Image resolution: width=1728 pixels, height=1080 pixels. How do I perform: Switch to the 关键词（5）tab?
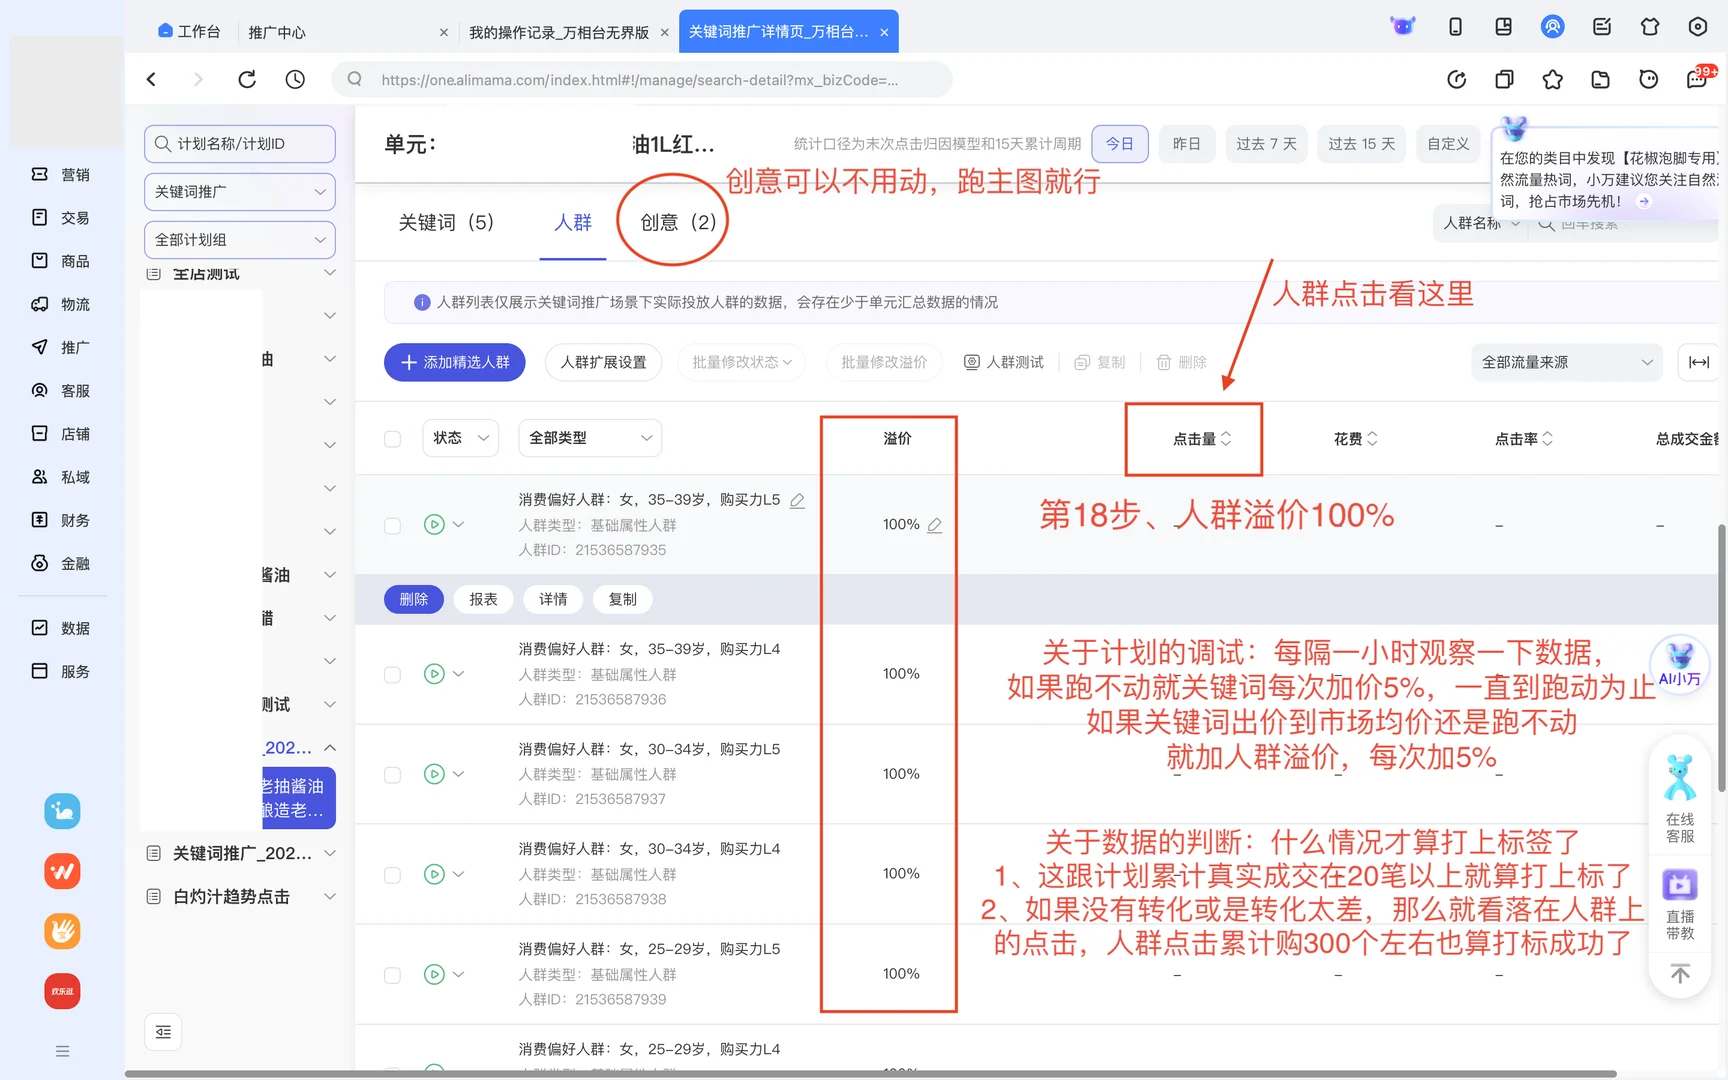pyautogui.click(x=447, y=222)
